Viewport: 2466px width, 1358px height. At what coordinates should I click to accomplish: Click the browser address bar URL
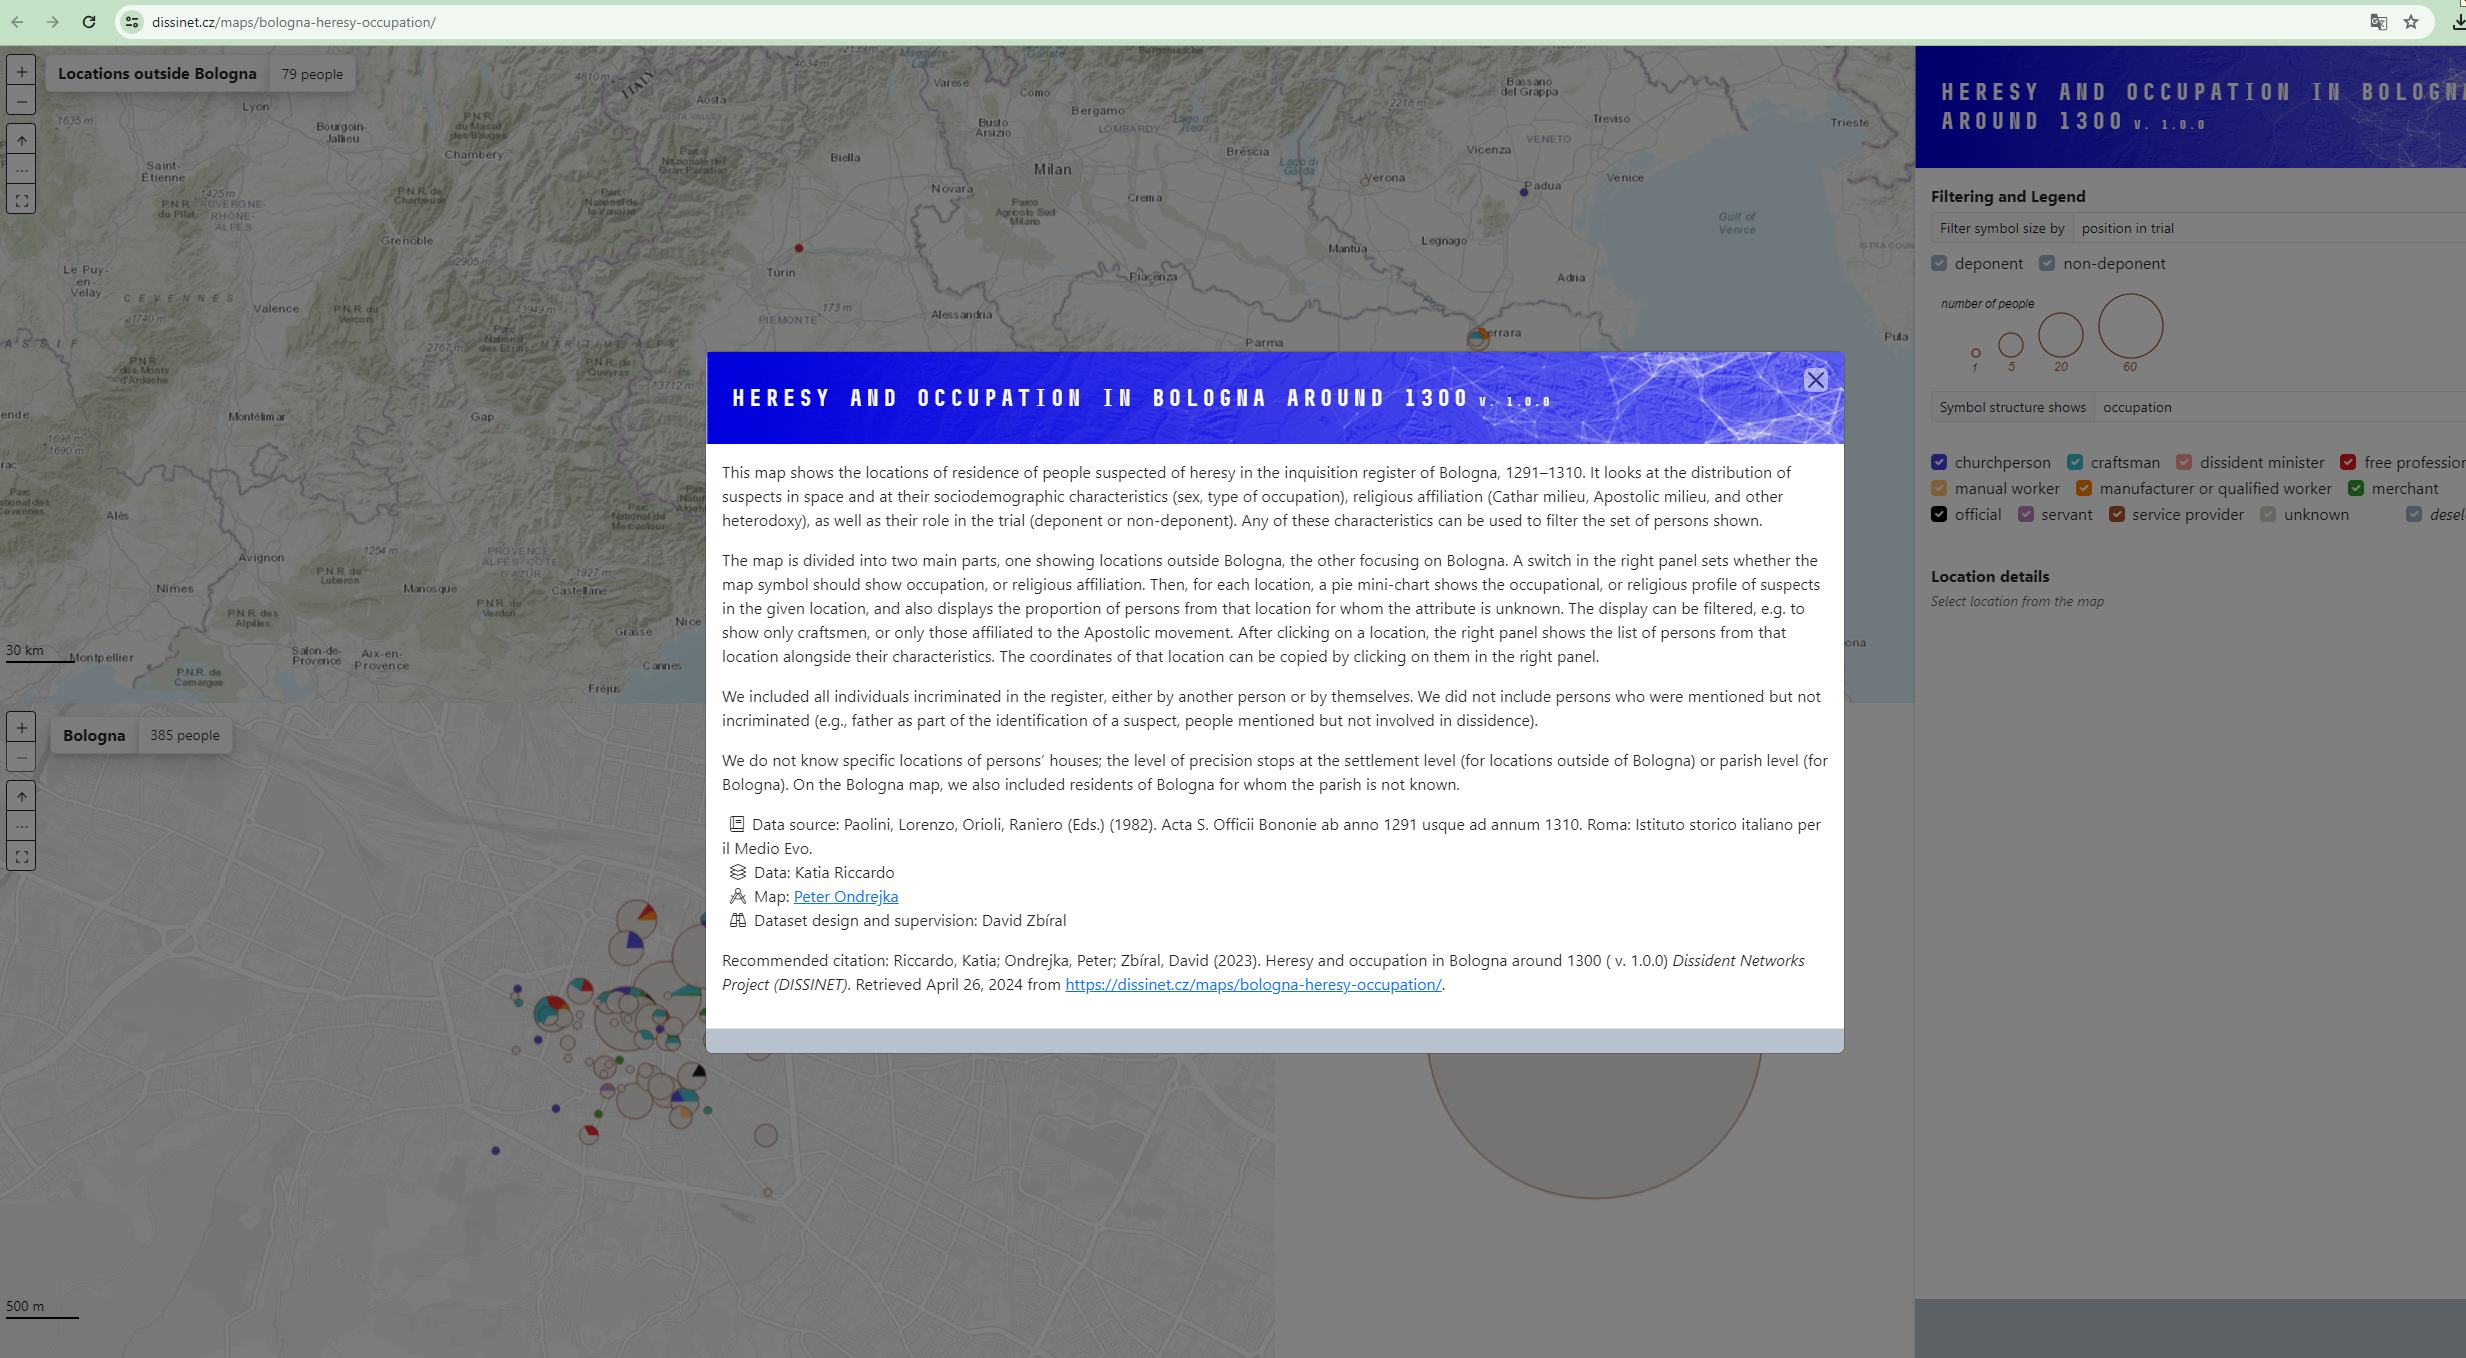point(294,22)
